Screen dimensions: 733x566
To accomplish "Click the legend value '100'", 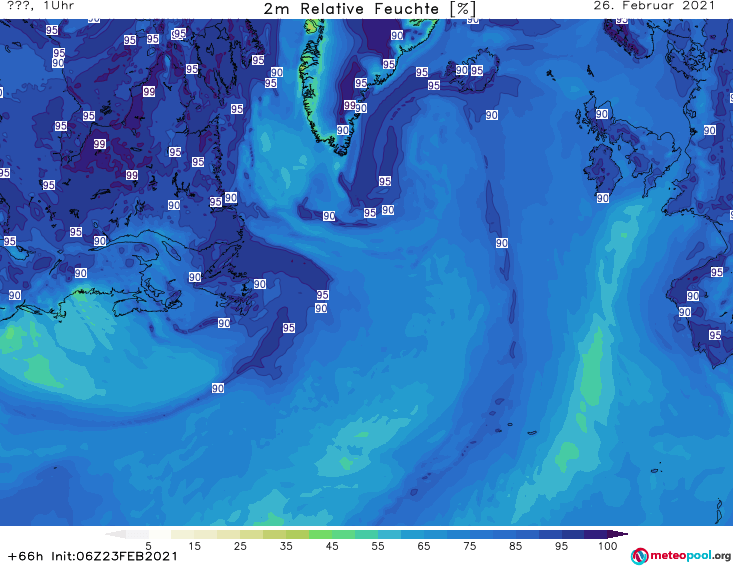I will point(607,546).
